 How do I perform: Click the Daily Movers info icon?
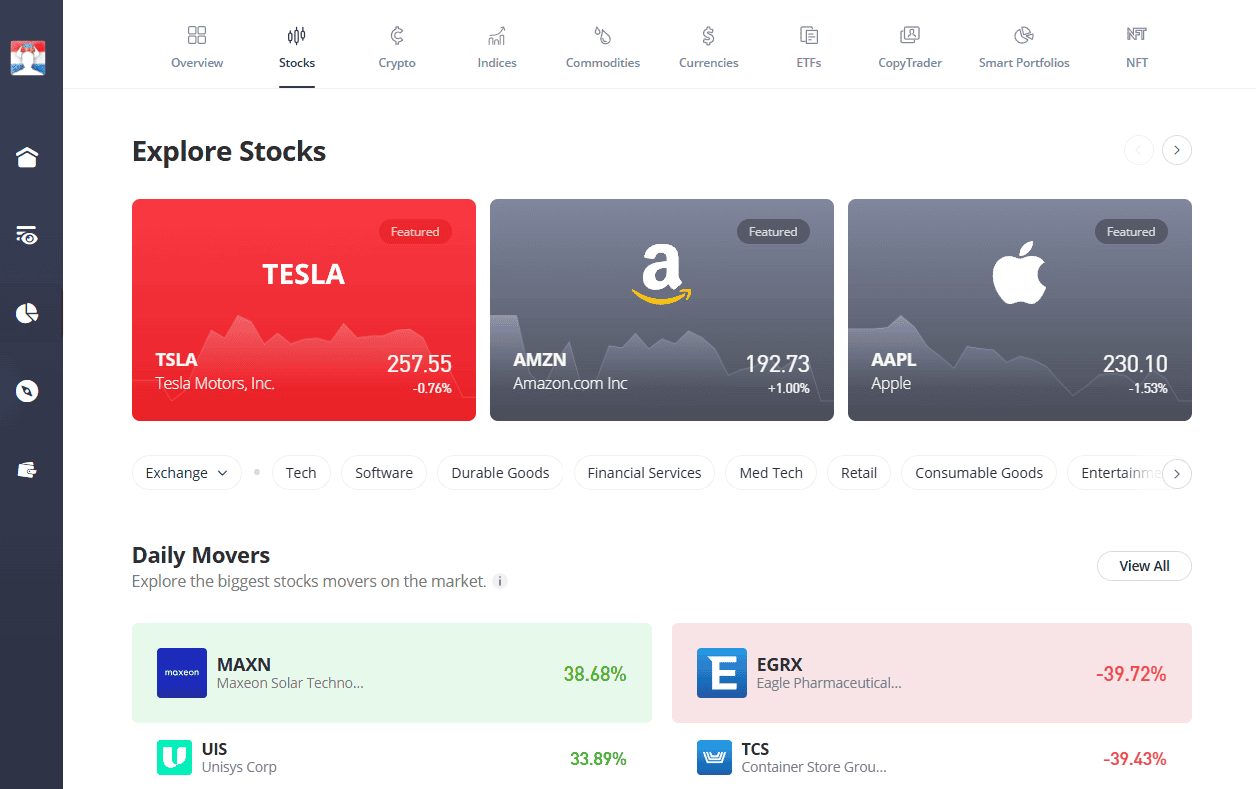(500, 581)
